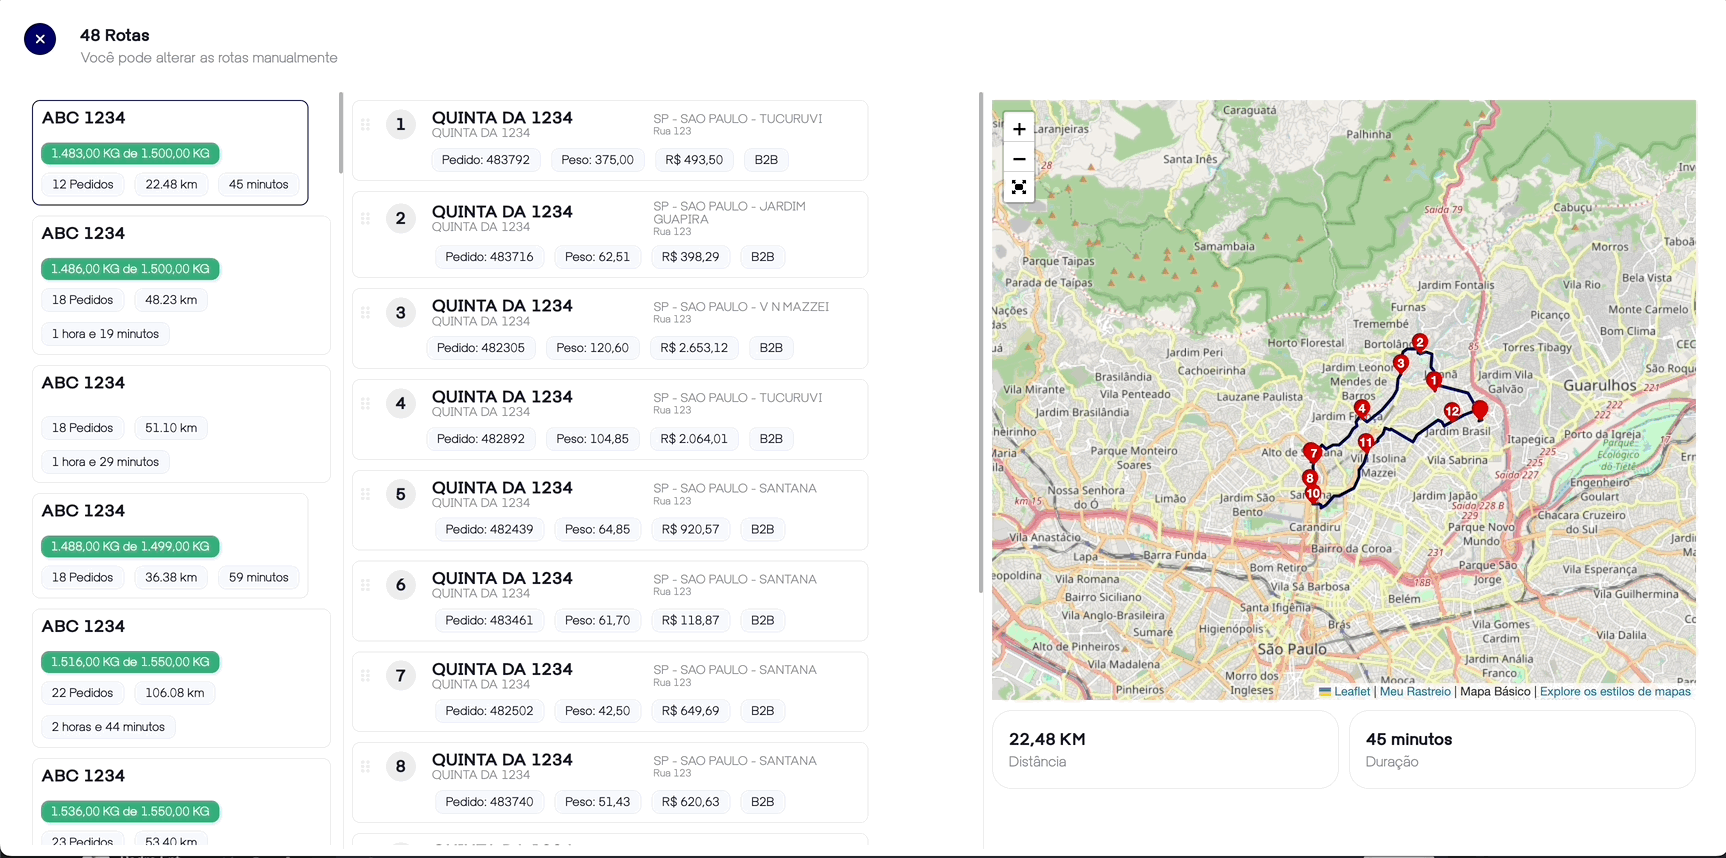Select the route with 51.10 km
Image resolution: width=1726 pixels, height=858 pixels.
[x=181, y=423]
